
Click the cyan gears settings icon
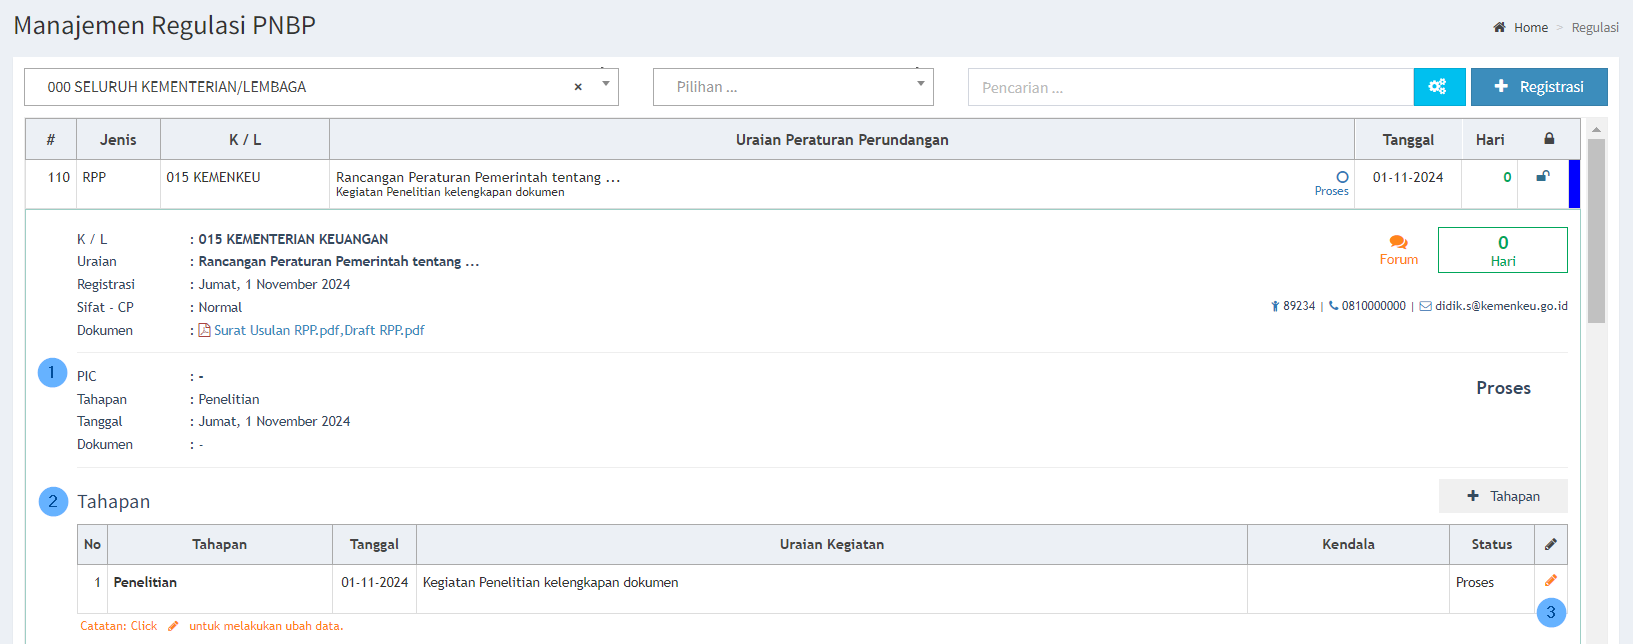pos(1438,87)
